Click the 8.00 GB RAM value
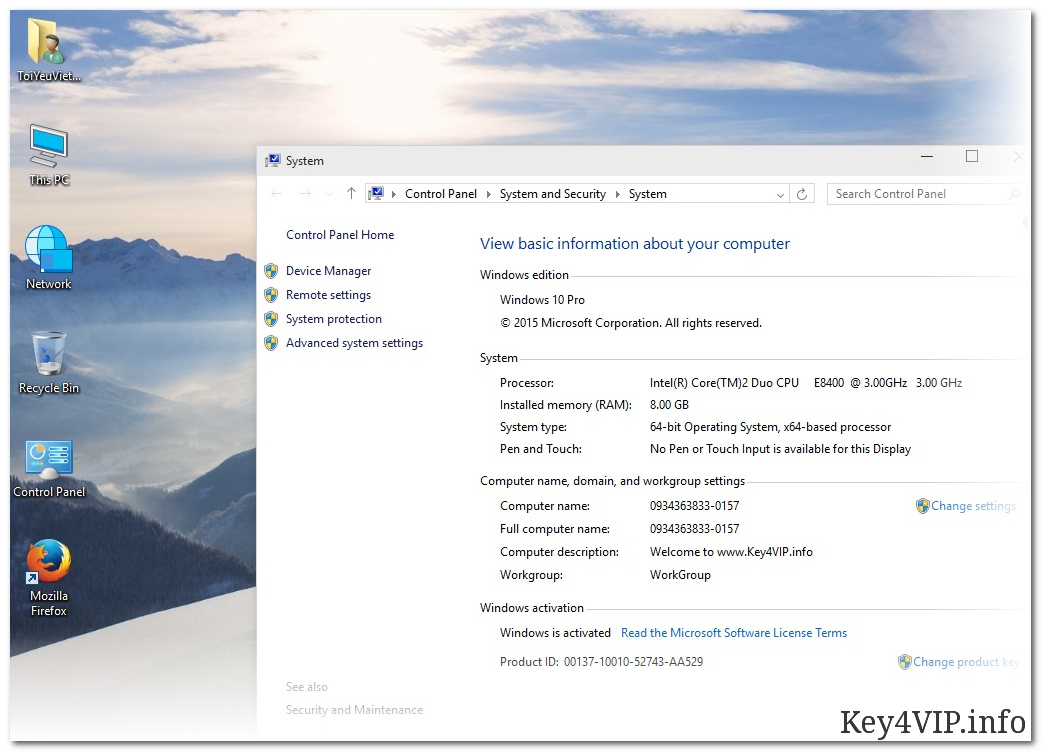 pos(669,405)
